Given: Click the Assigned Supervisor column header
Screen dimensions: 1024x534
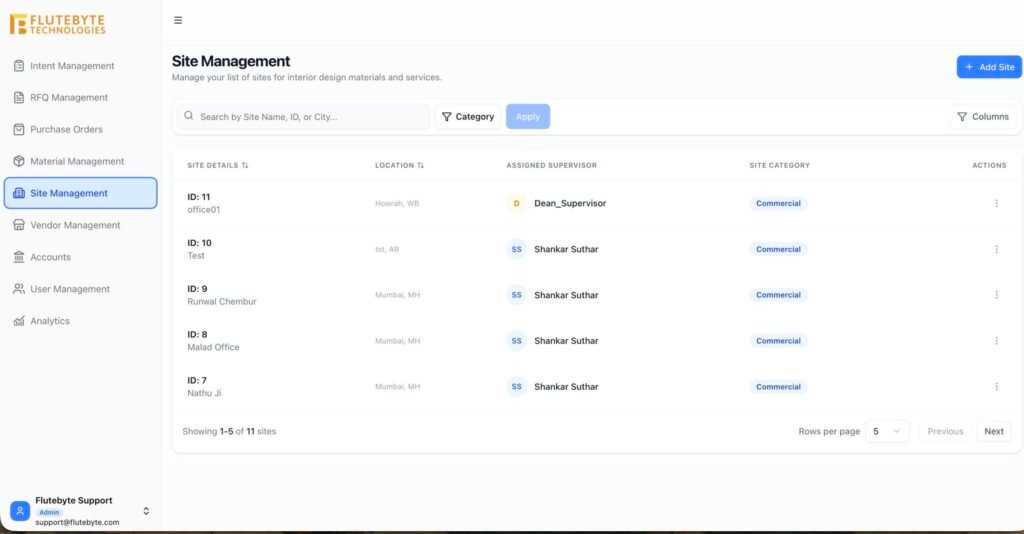Looking at the screenshot, I should click(x=552, y=165).
